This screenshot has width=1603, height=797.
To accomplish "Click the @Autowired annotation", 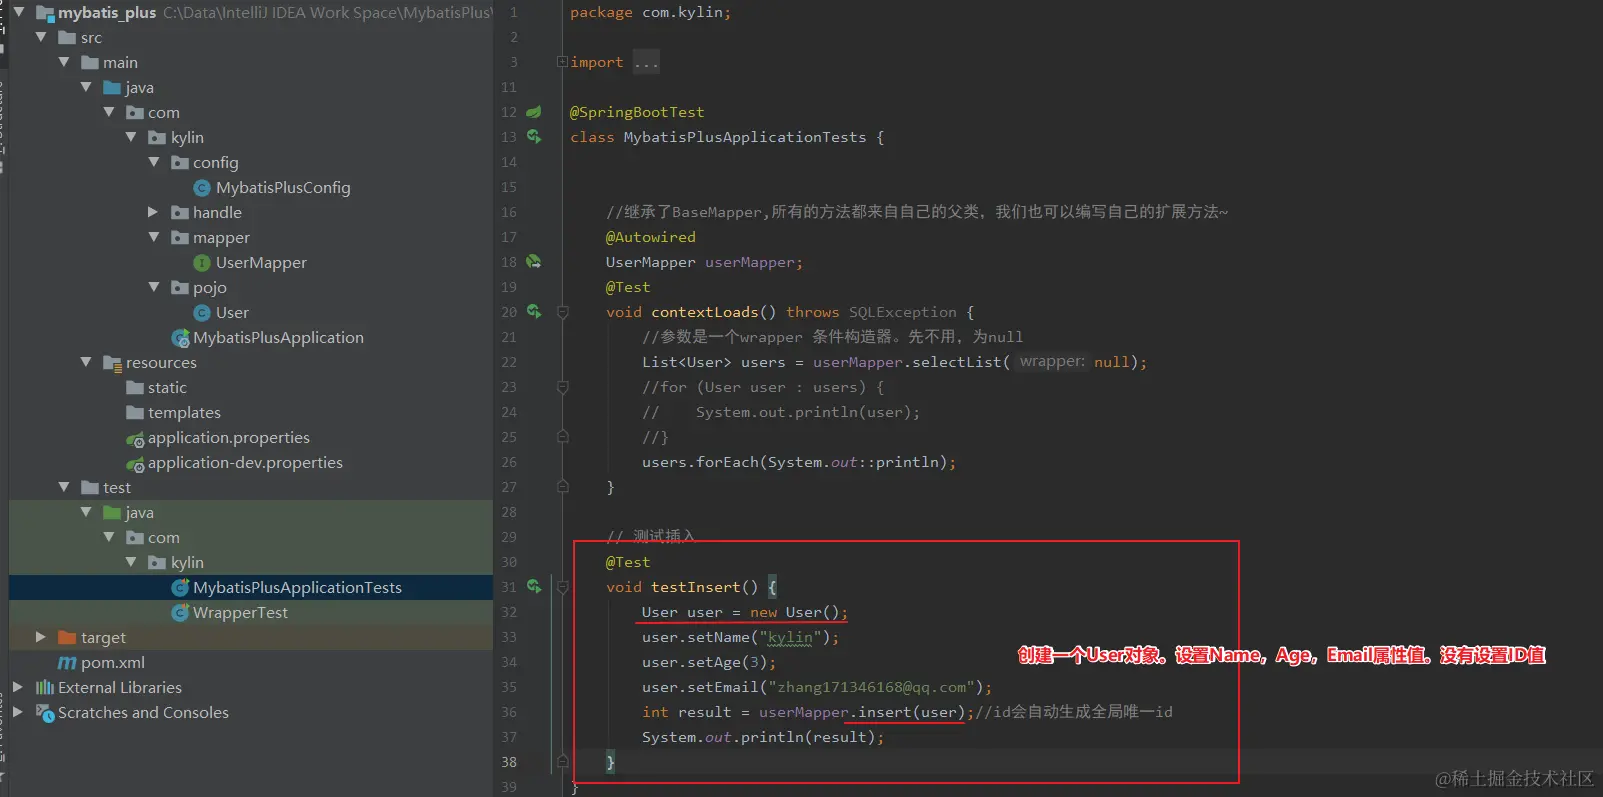I will click(651, 237).
